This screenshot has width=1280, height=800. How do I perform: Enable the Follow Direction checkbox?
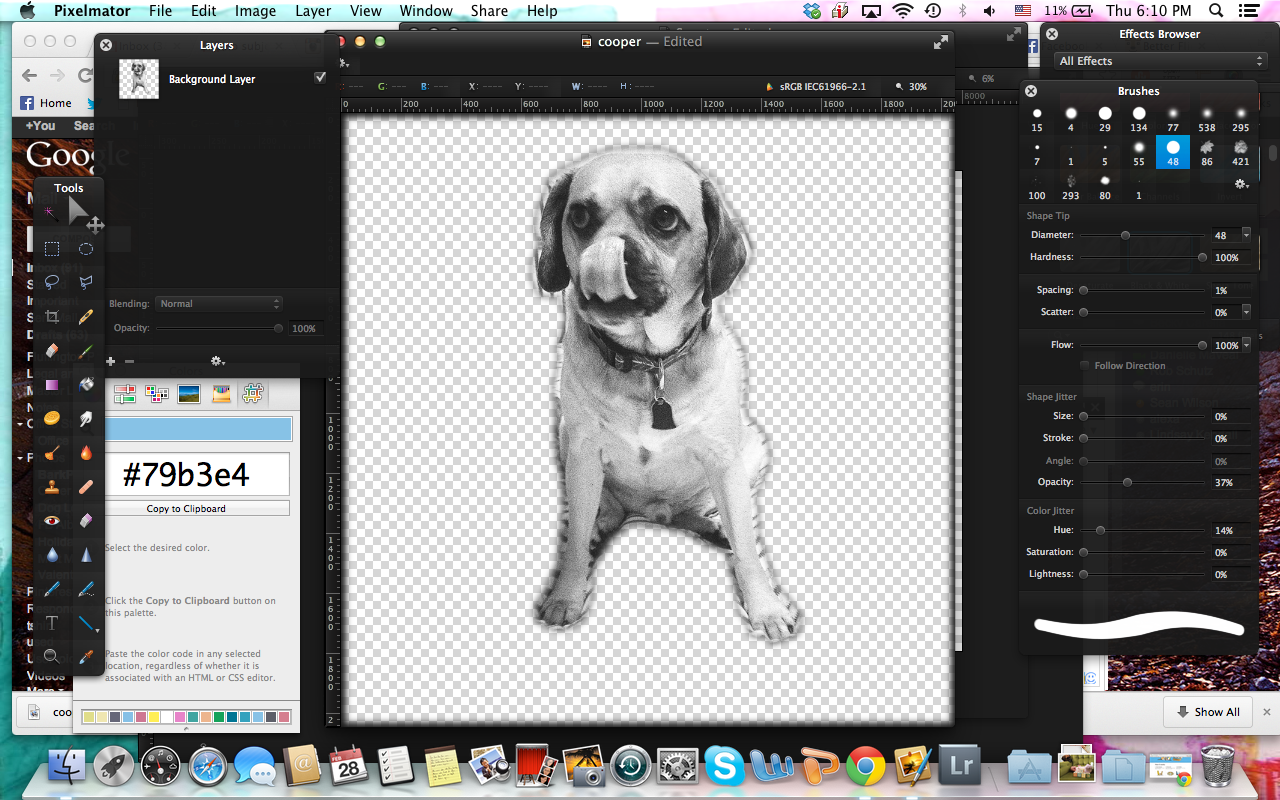click(1086, 366)
